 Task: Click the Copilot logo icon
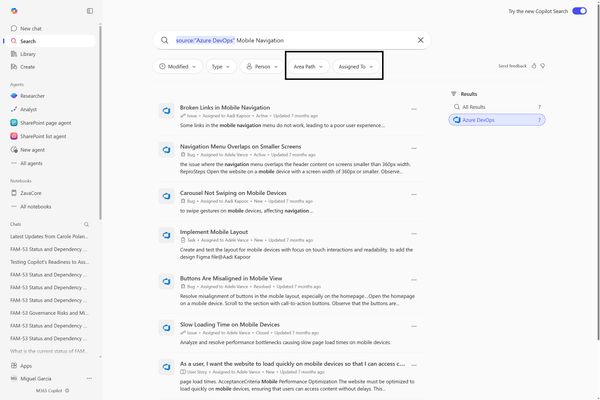click(14, 11)
